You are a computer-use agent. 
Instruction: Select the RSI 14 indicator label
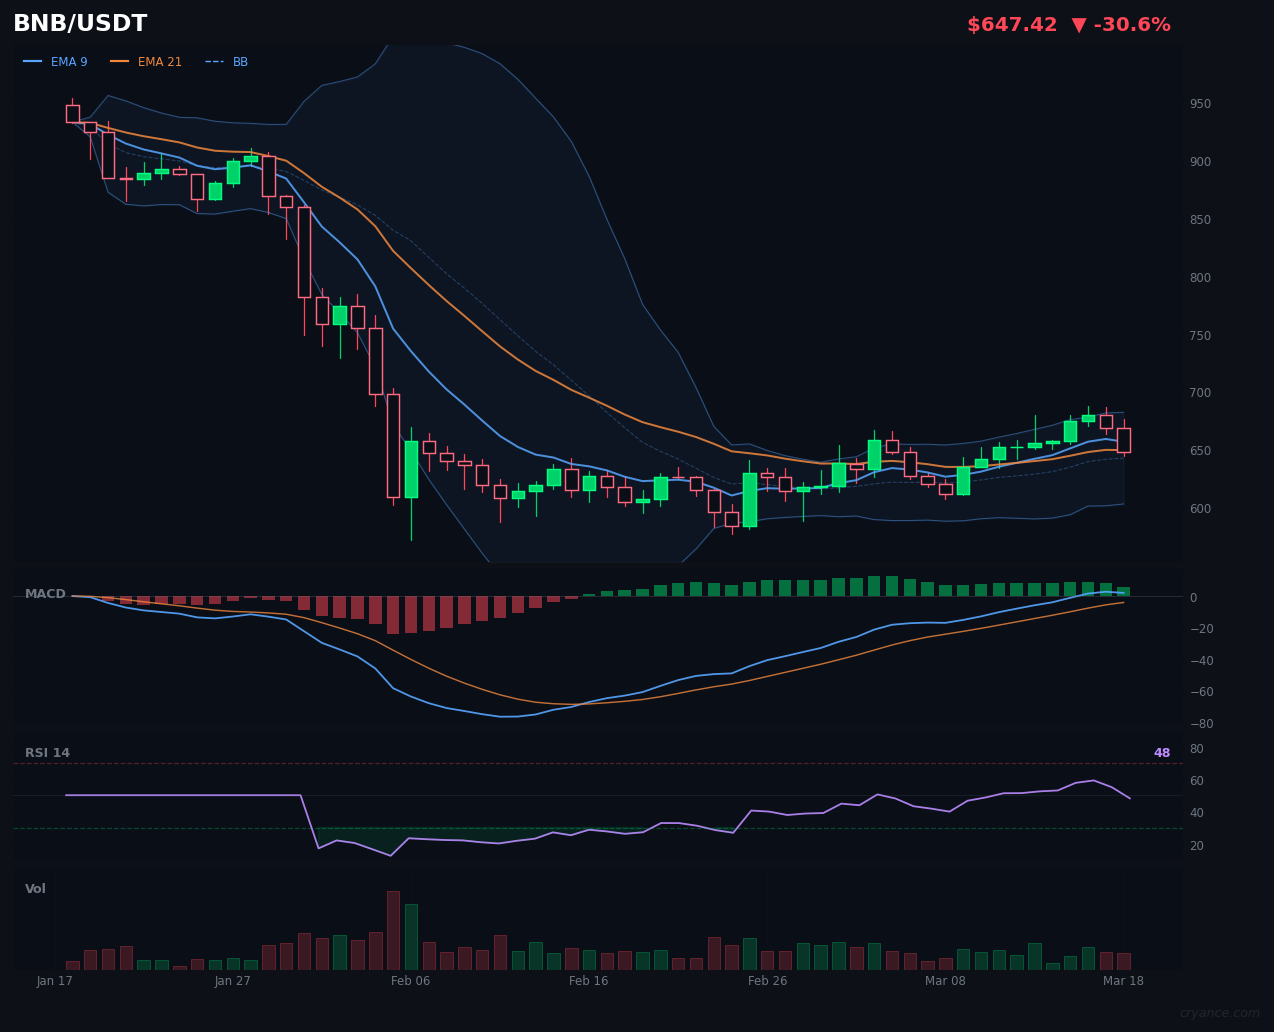tap(47, 752)
